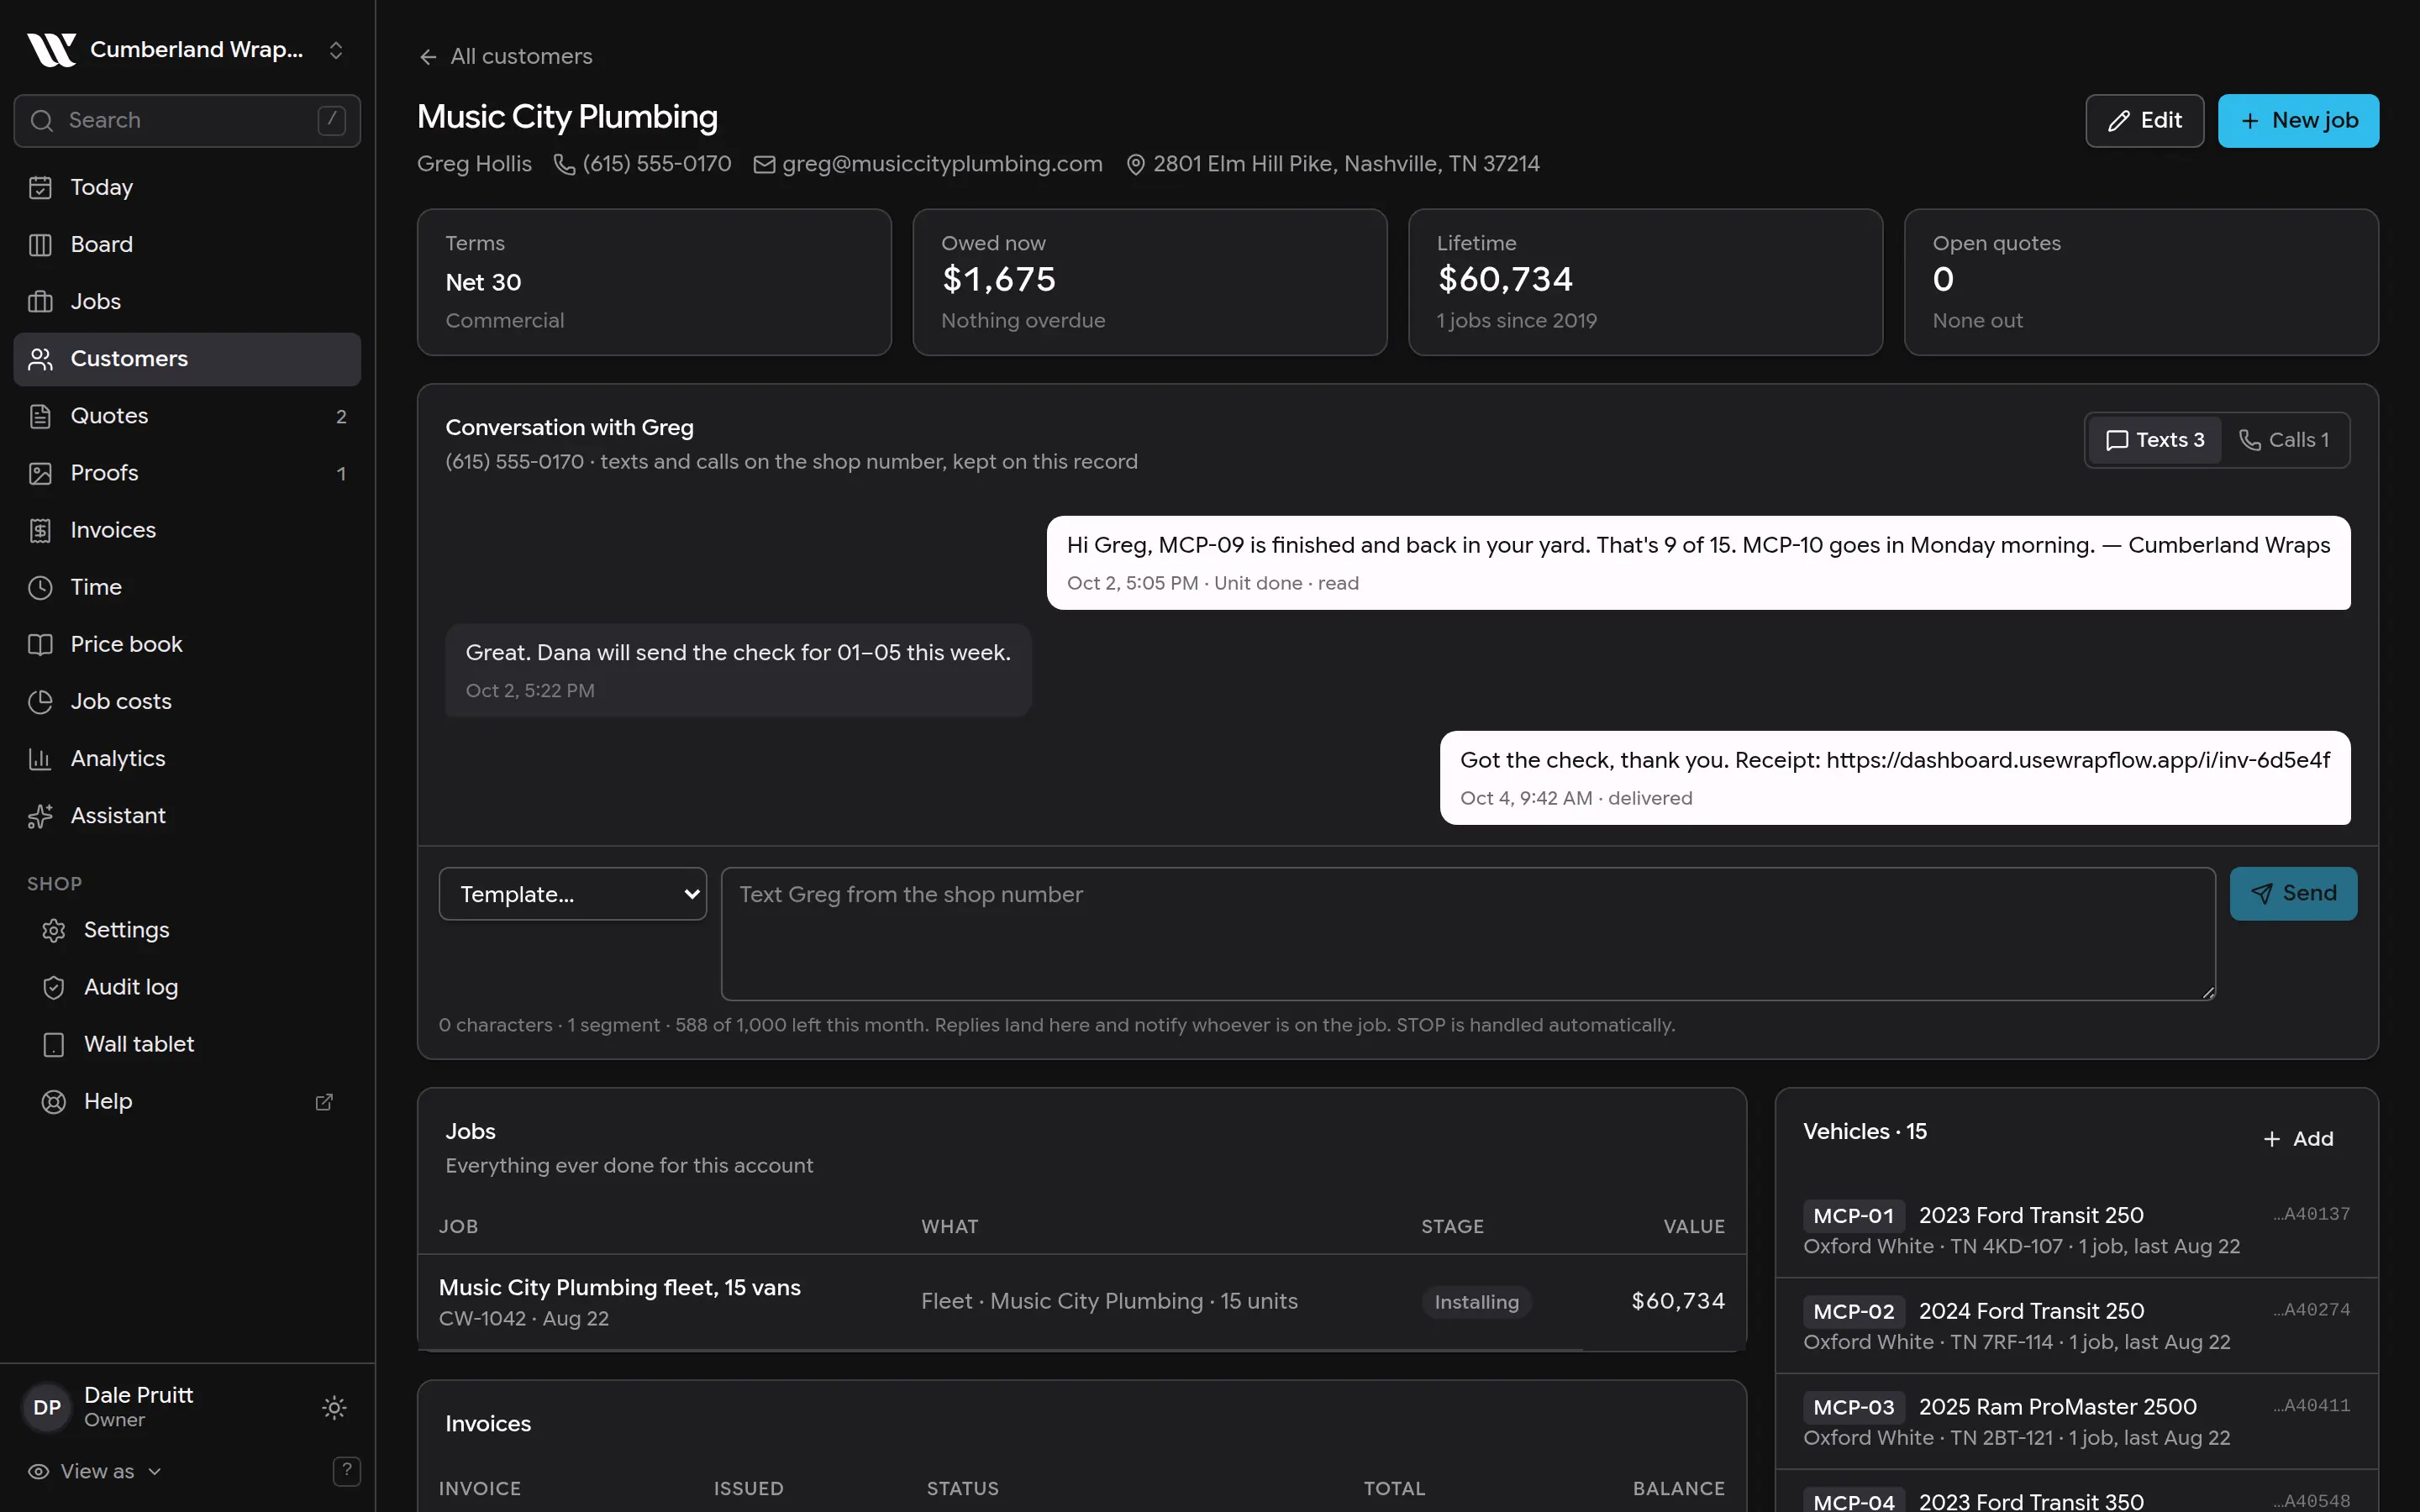Open vehicle MCP-03 2025 Ram ProMaster 2500
The height and width of the screenshot is (1512, 2420).
2076,1421
